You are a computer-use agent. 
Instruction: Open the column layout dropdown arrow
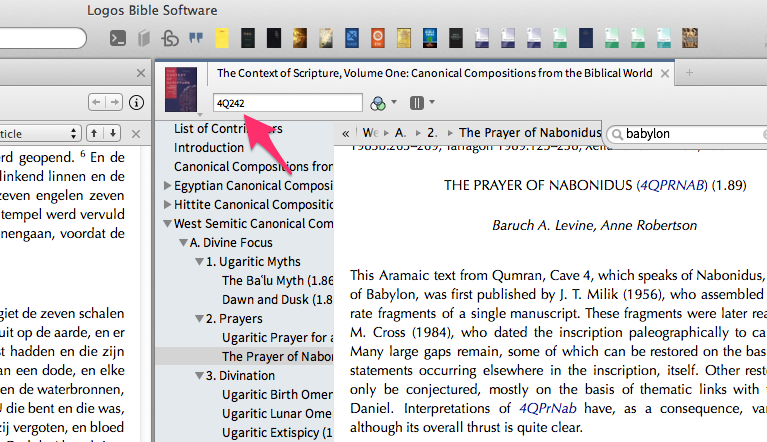coord(432,102)
